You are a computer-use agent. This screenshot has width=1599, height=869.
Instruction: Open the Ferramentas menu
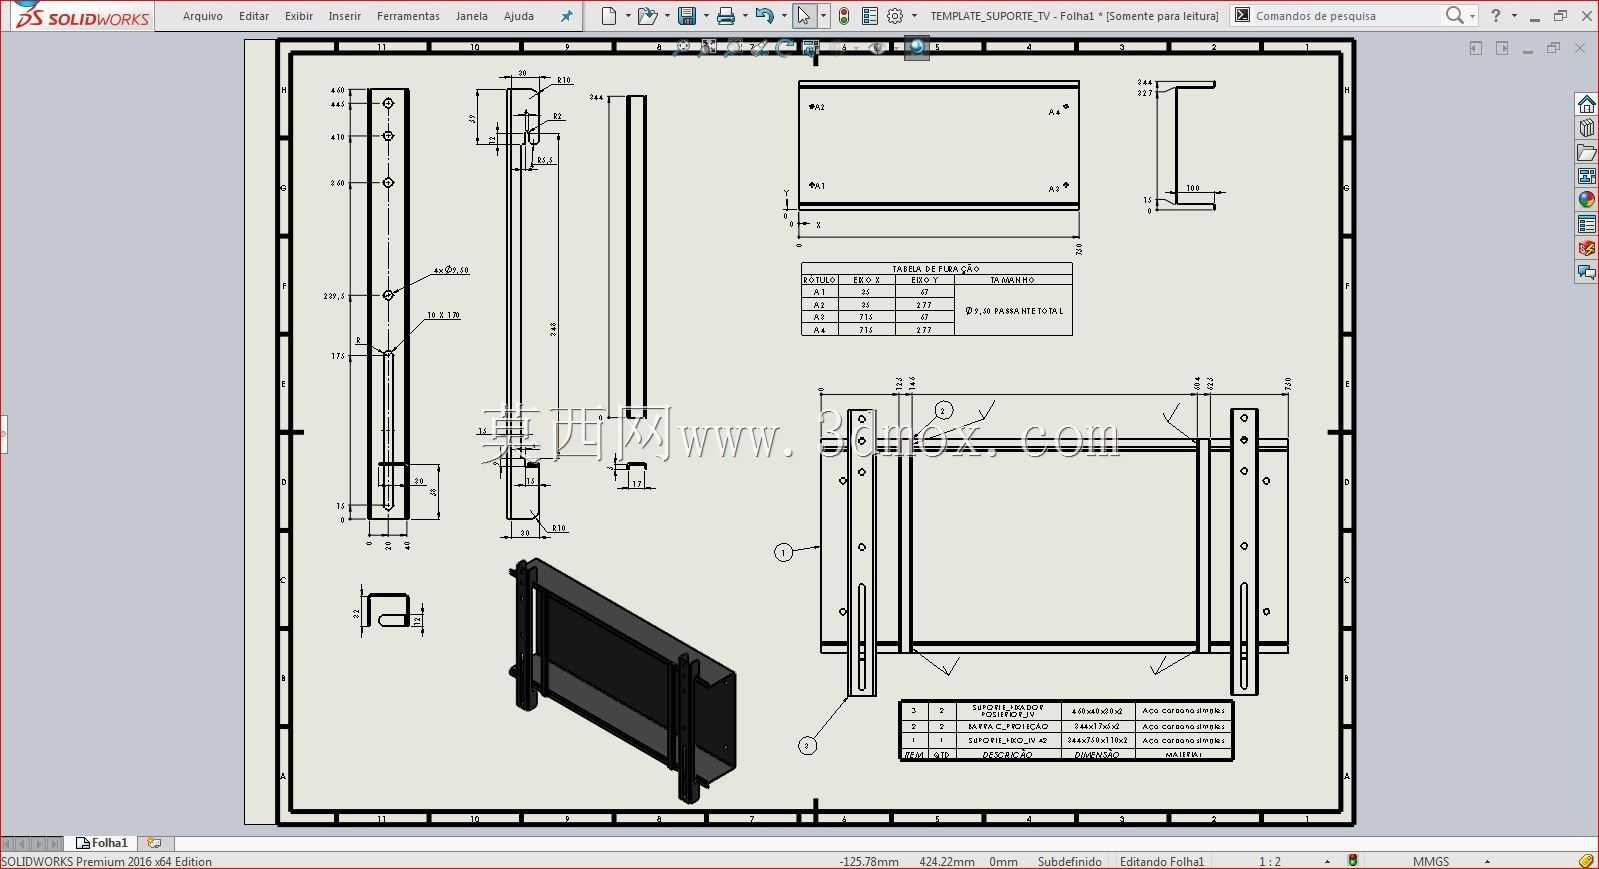(408, 16)
